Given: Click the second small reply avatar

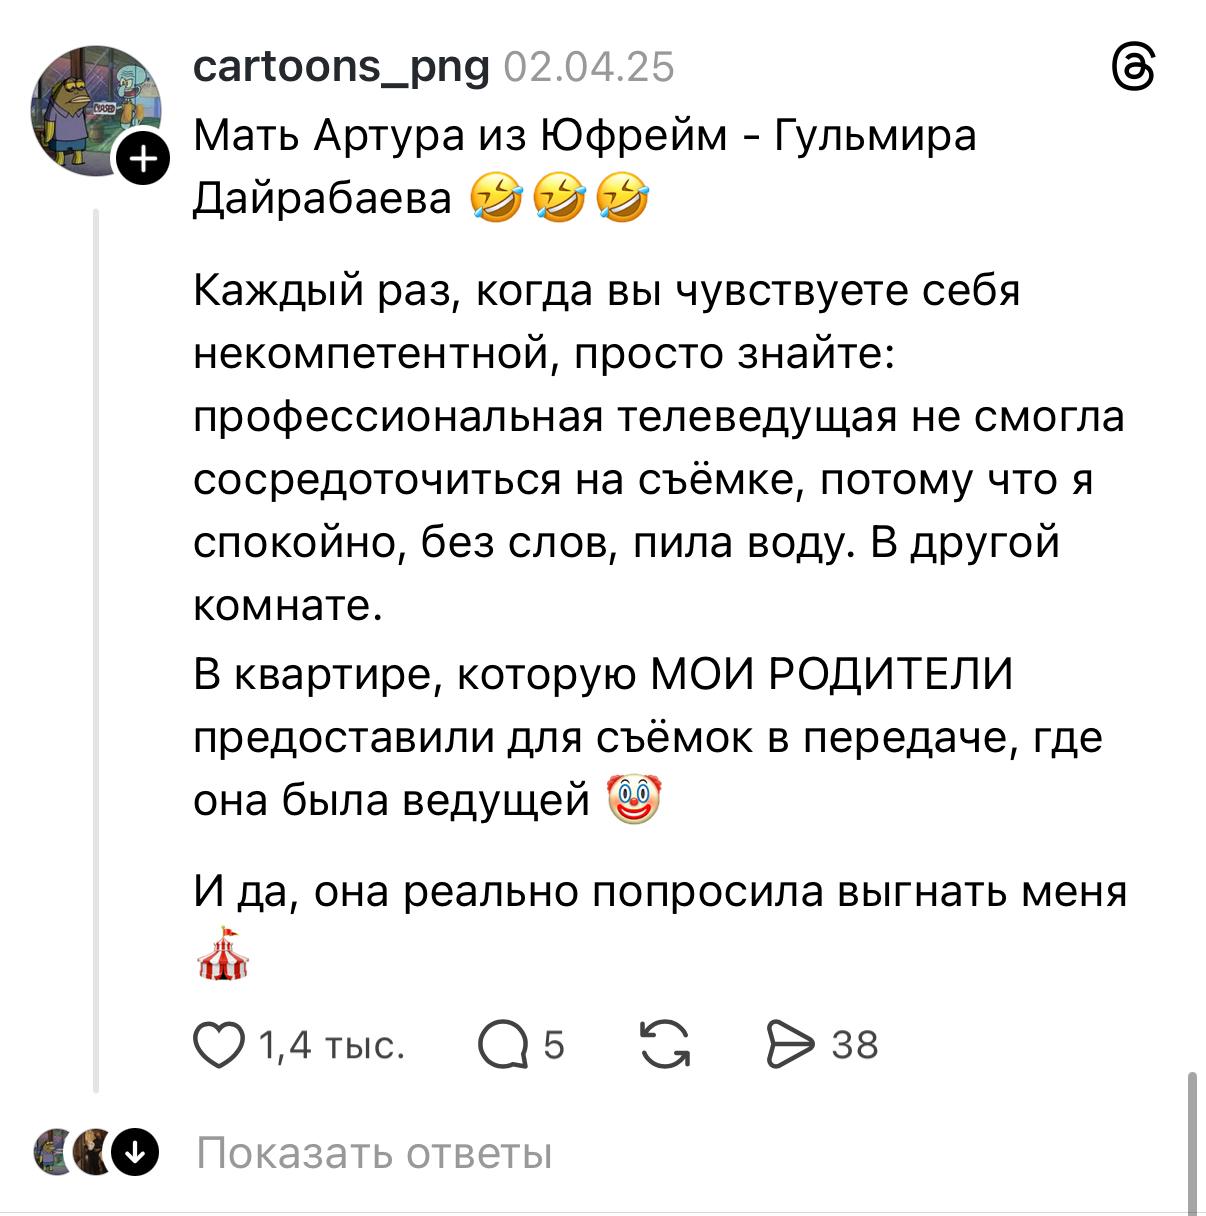Looking at the screenshot, I should click(93, 1152).
